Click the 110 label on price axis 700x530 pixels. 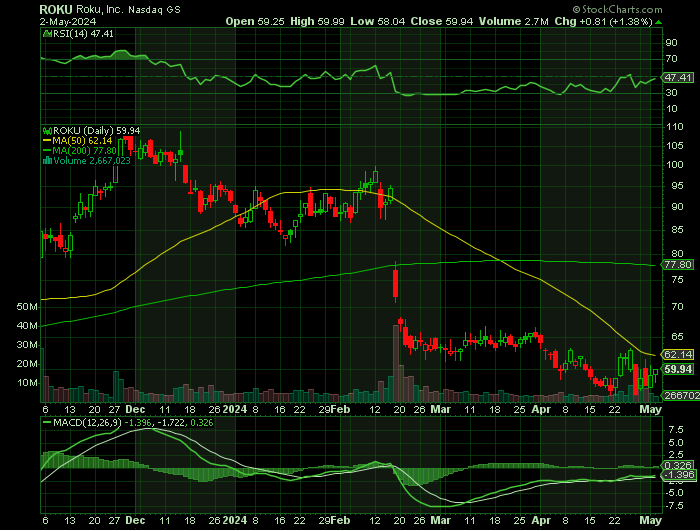(x=675, y=127)
